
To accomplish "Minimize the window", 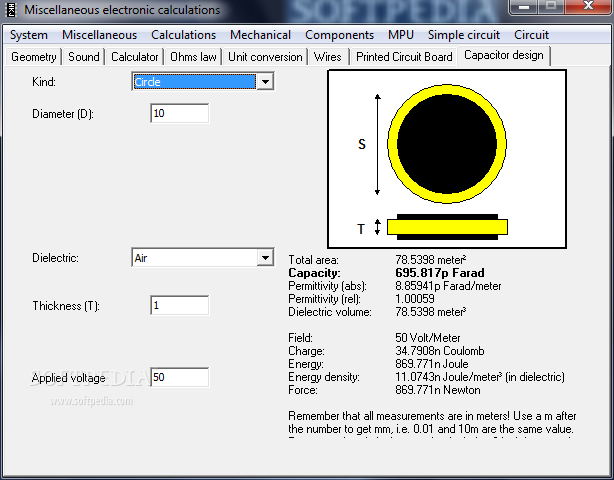I will tap(524, 7).
